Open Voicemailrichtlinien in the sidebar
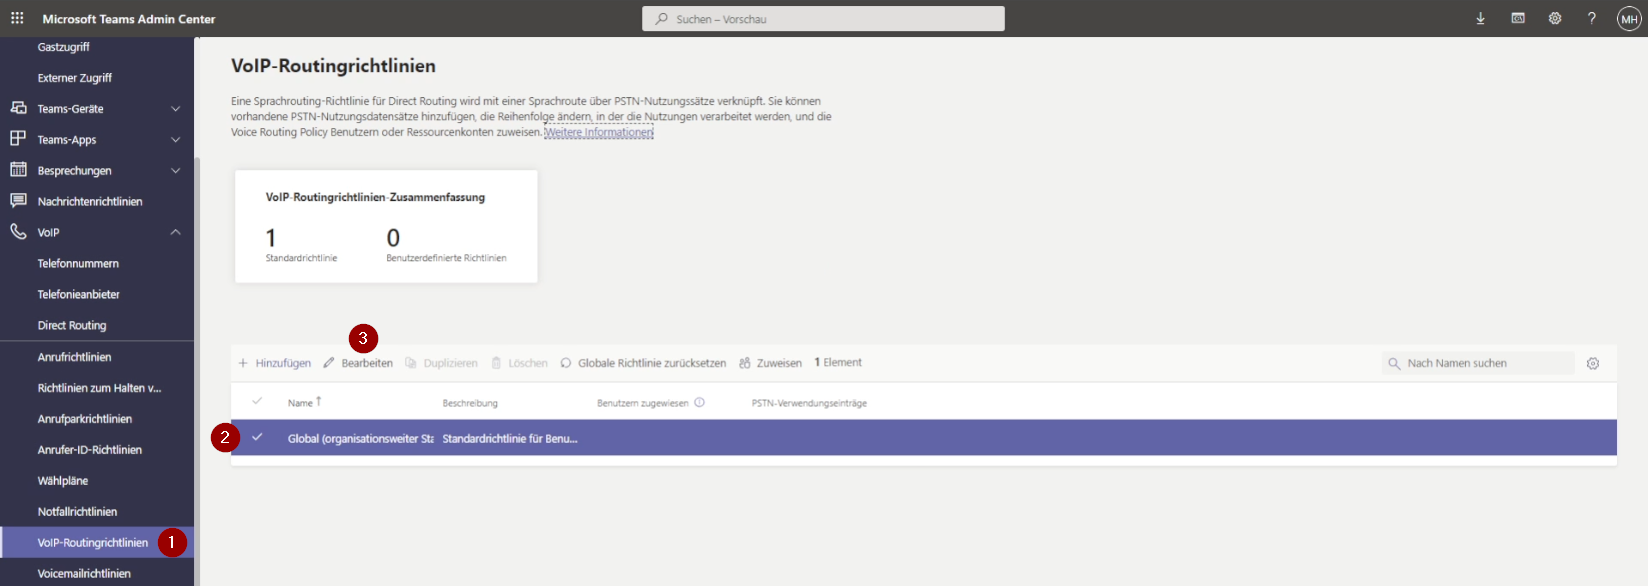The height and width of the screenshot is (586, 1648). (84, 574)
